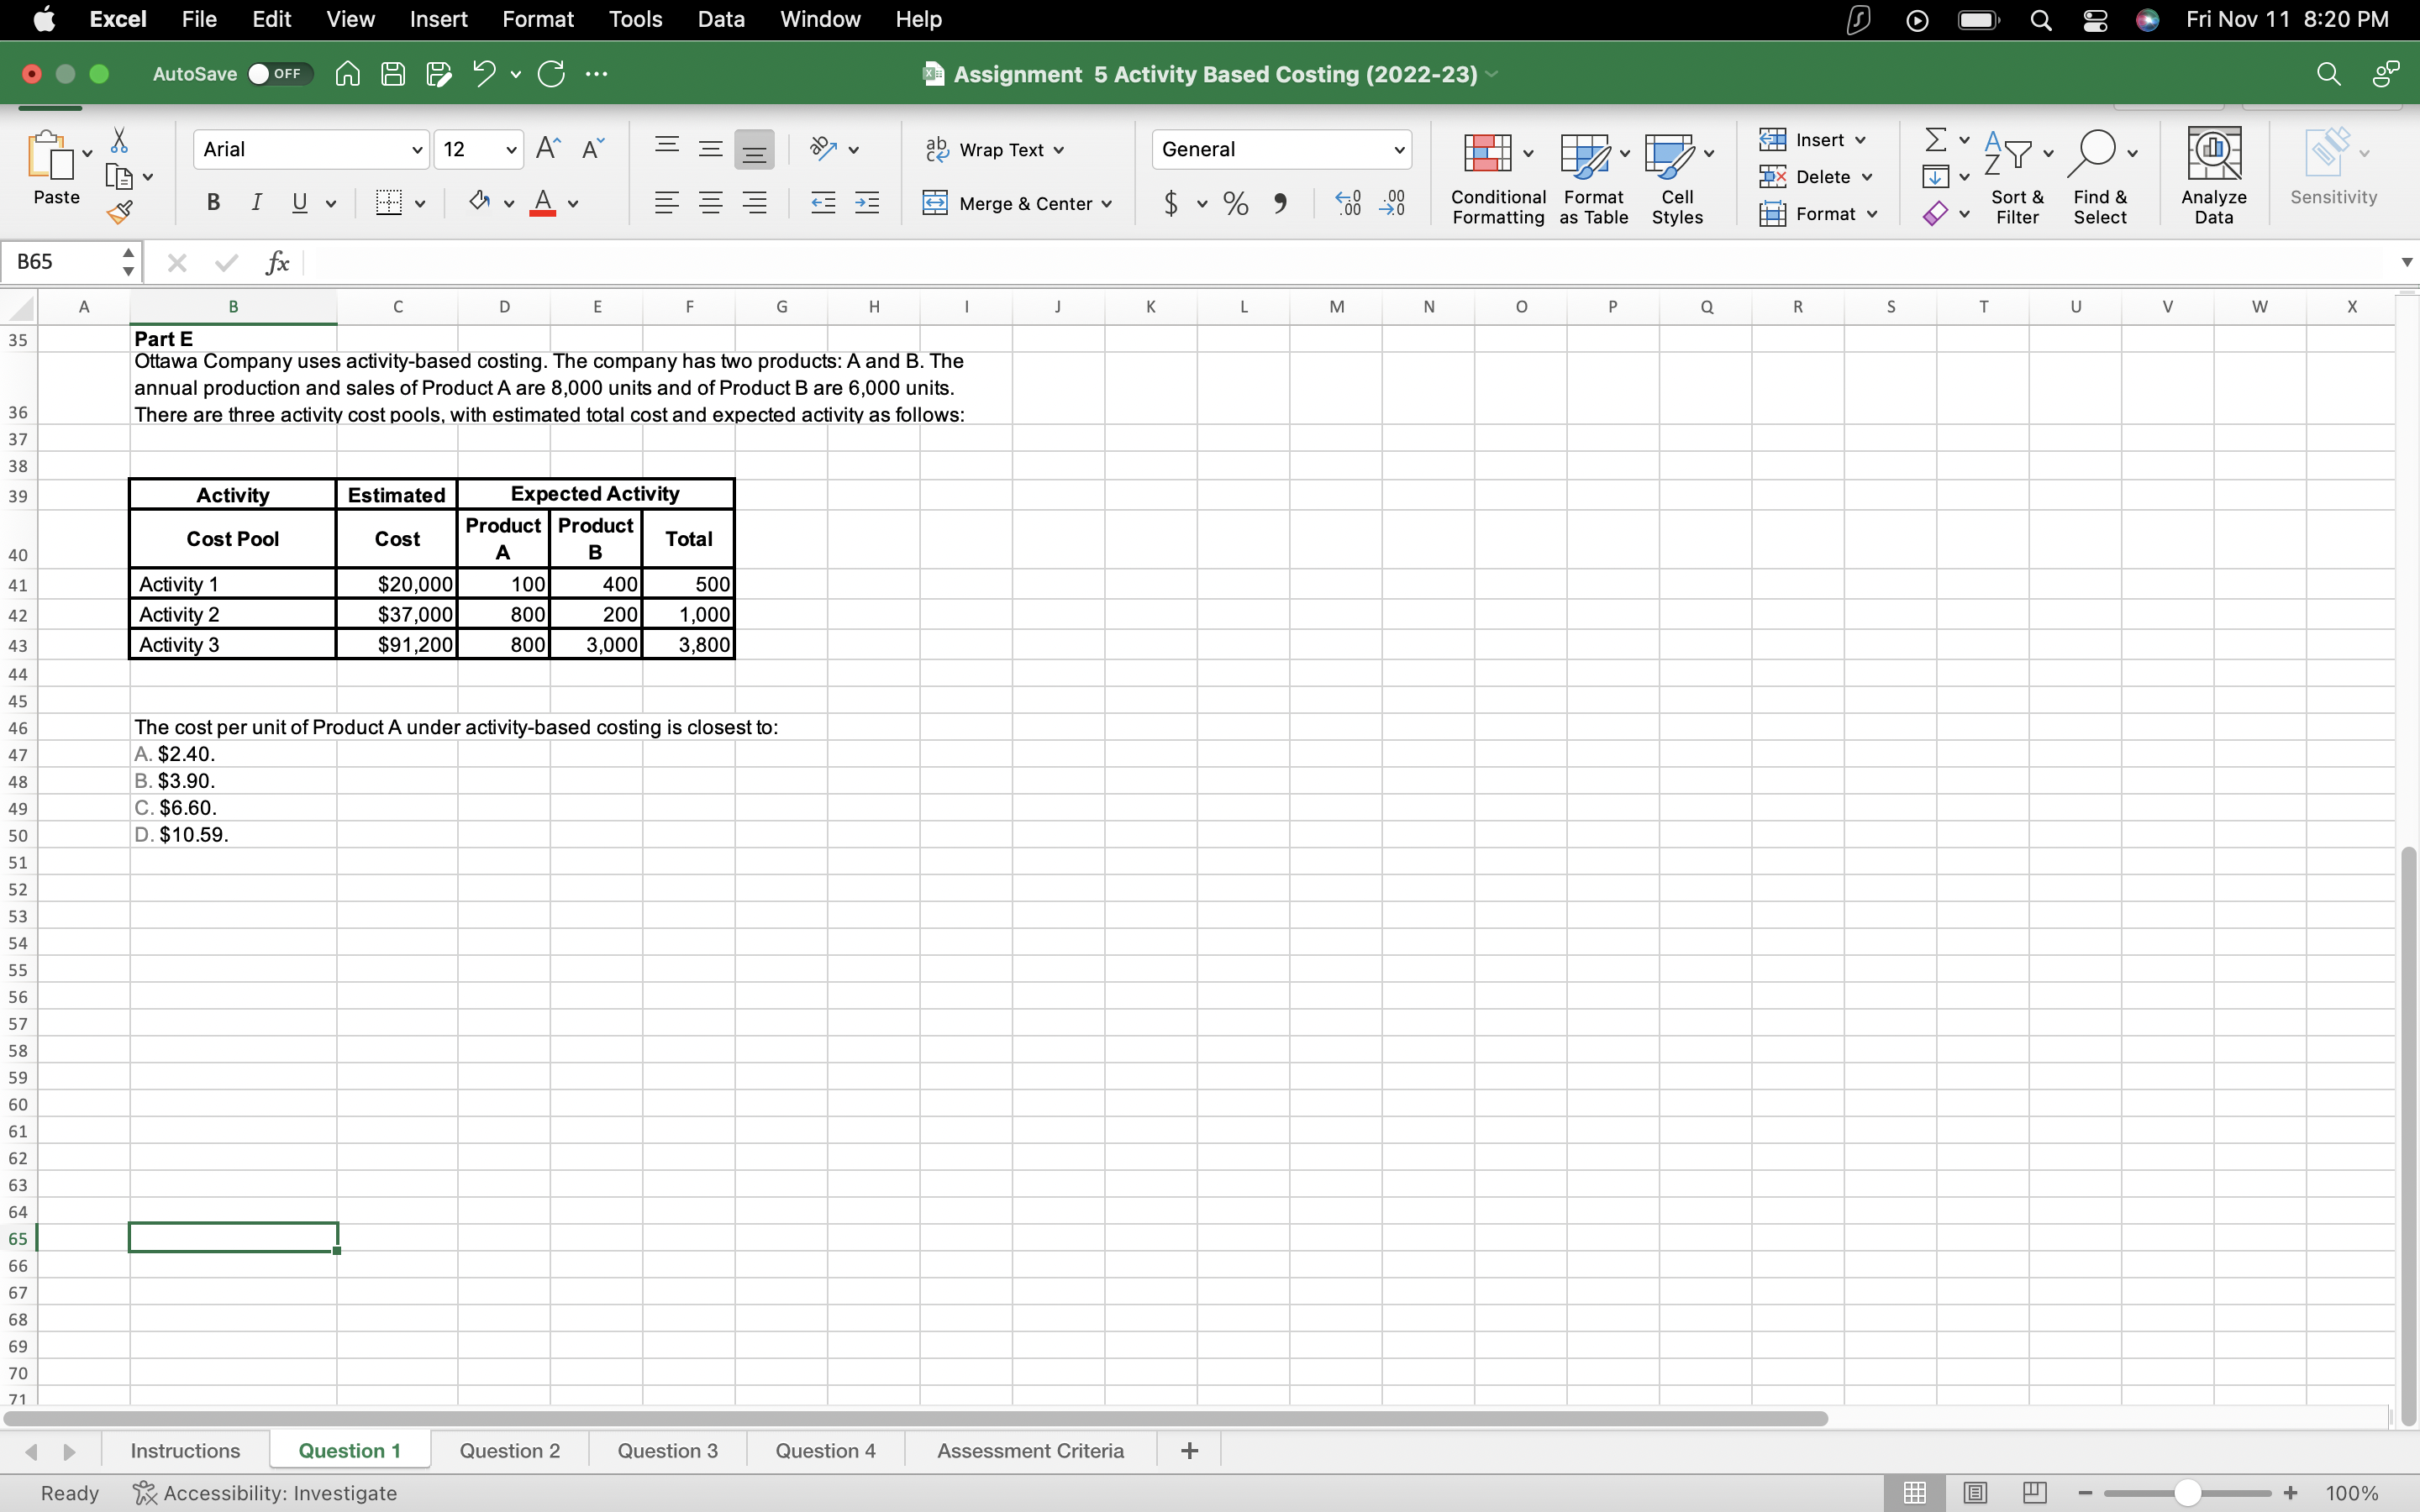This screenshot has height=1512, width=2420.
Task: Switch to Page Layout view
Action: 1974,1492
